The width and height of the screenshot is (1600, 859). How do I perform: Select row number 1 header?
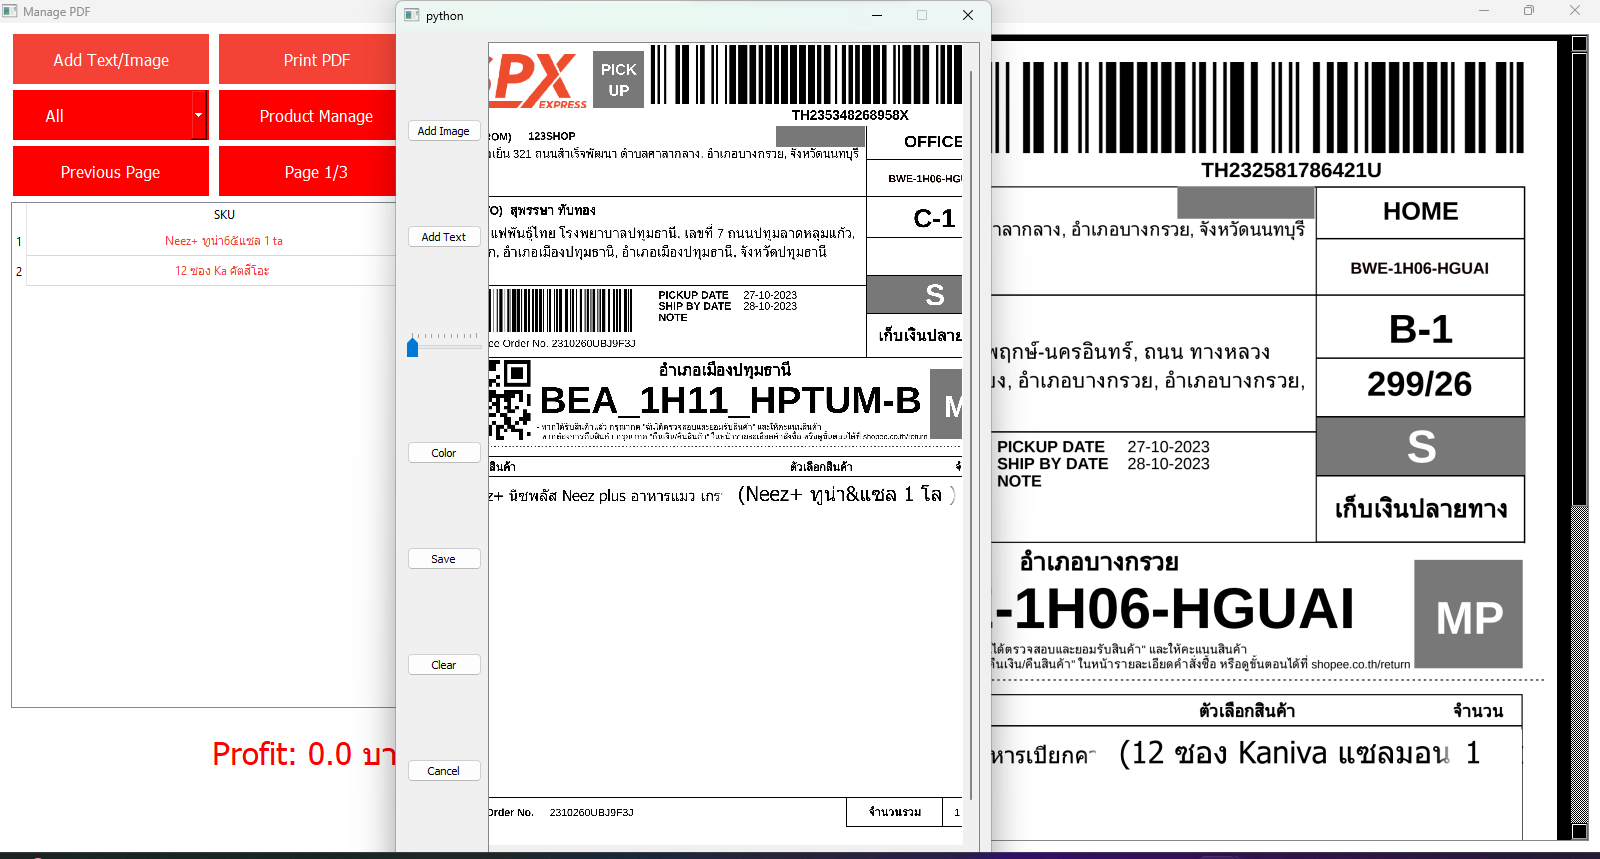point(19,241)
